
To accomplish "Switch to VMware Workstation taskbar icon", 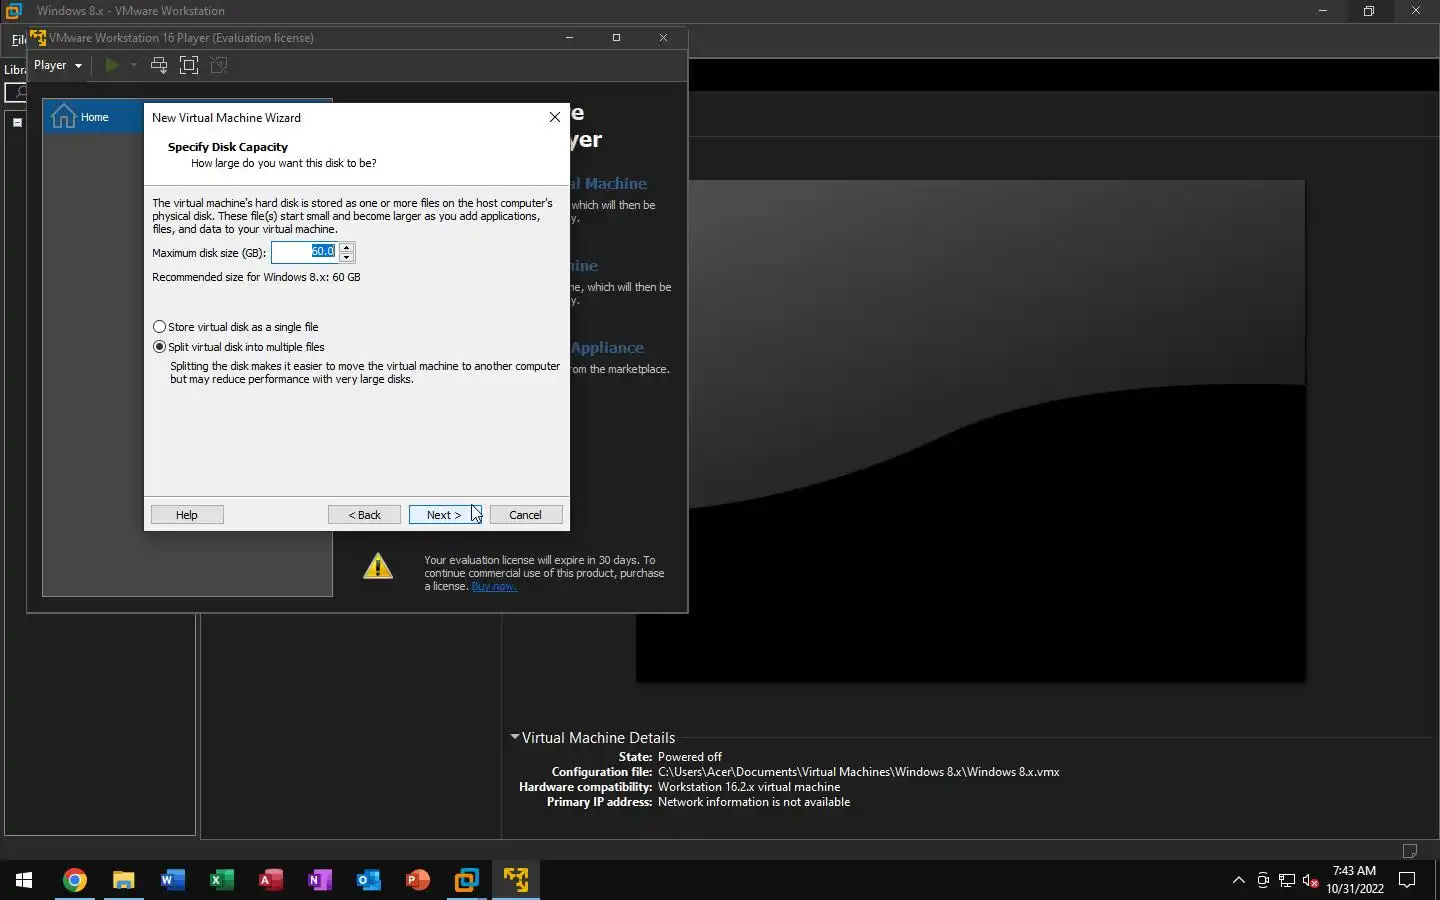I will coord(466,880).
